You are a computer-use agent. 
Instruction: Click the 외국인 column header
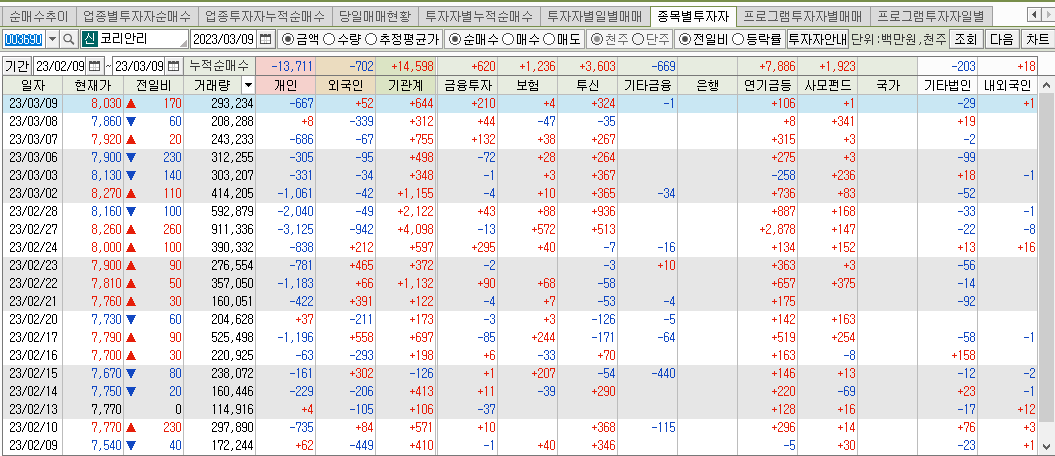click(x=345, y=86)
